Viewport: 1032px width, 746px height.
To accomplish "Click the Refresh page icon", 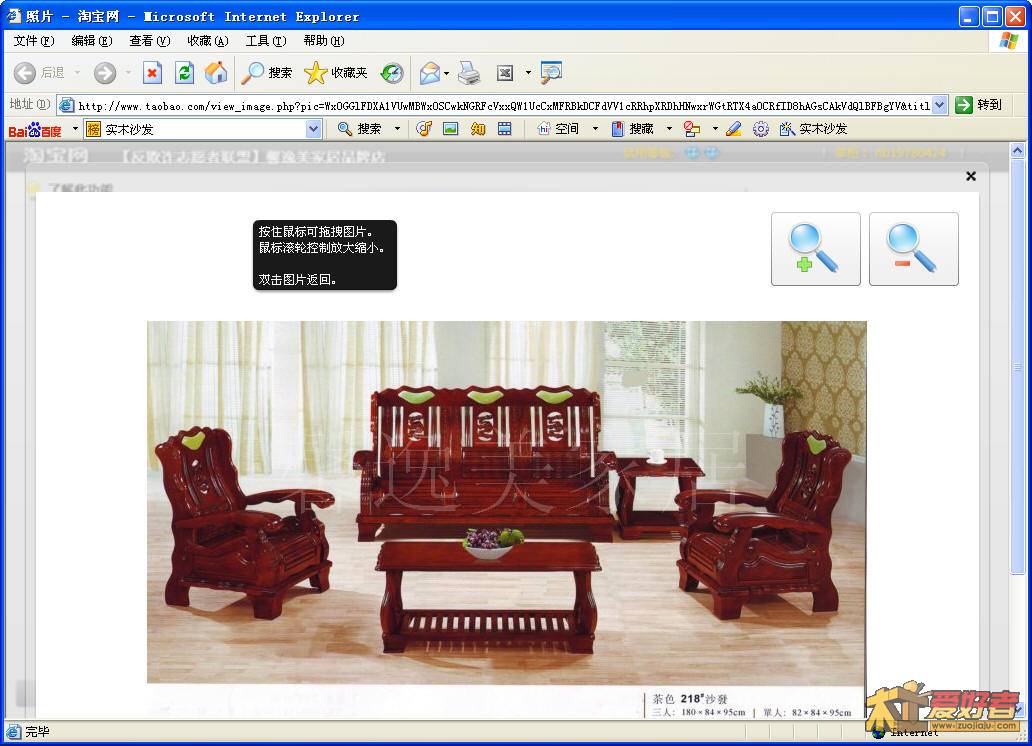I will click(184, 73).
